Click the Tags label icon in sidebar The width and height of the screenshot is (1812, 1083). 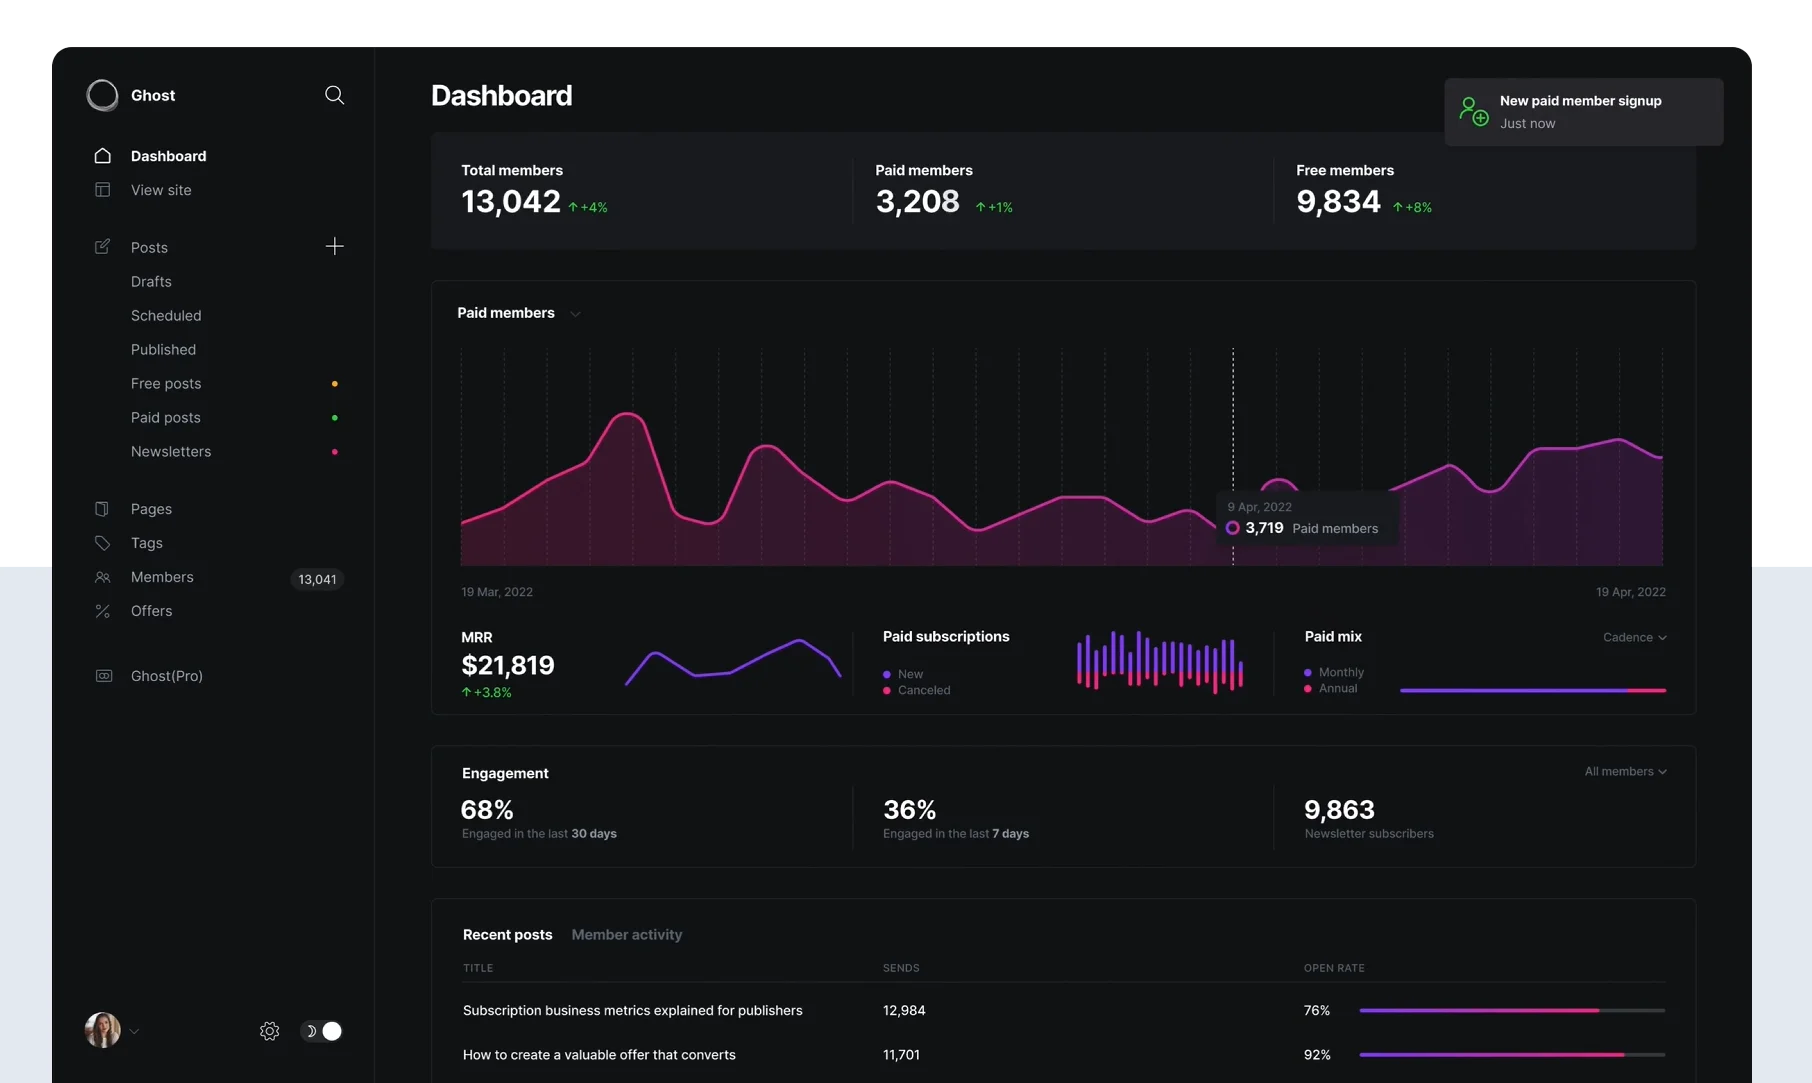coord(102,543)
